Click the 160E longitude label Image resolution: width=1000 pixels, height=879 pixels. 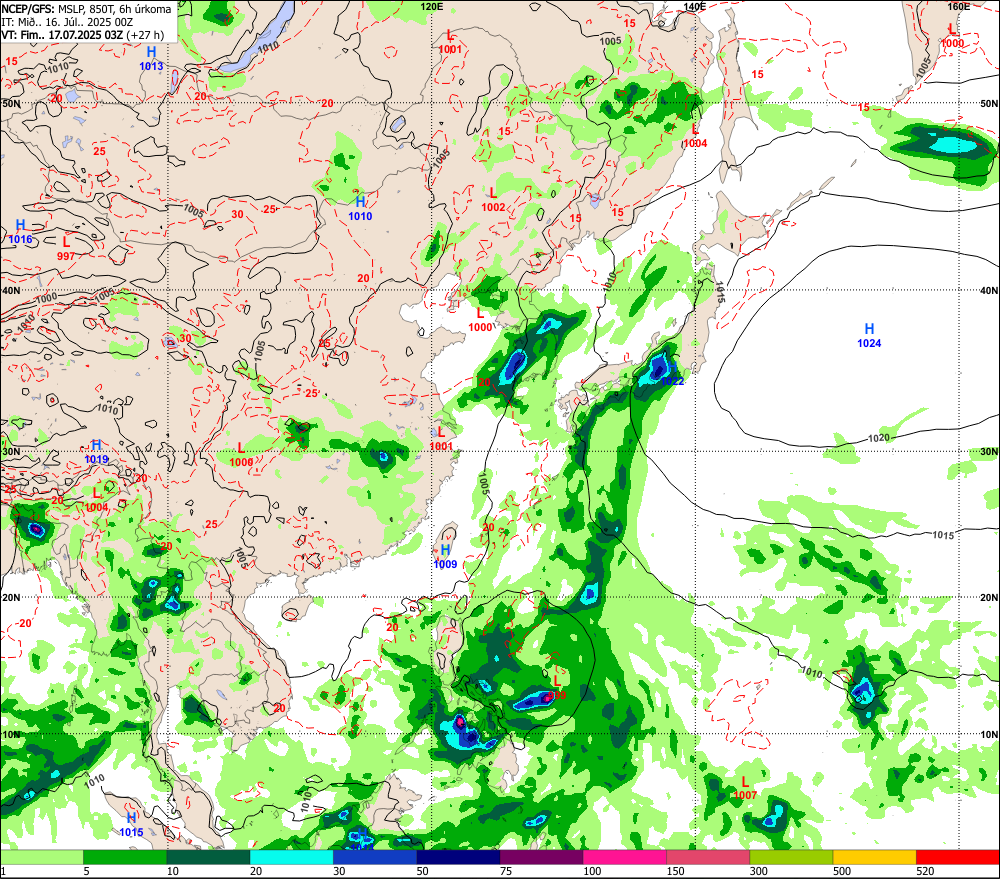pos(959,6)
